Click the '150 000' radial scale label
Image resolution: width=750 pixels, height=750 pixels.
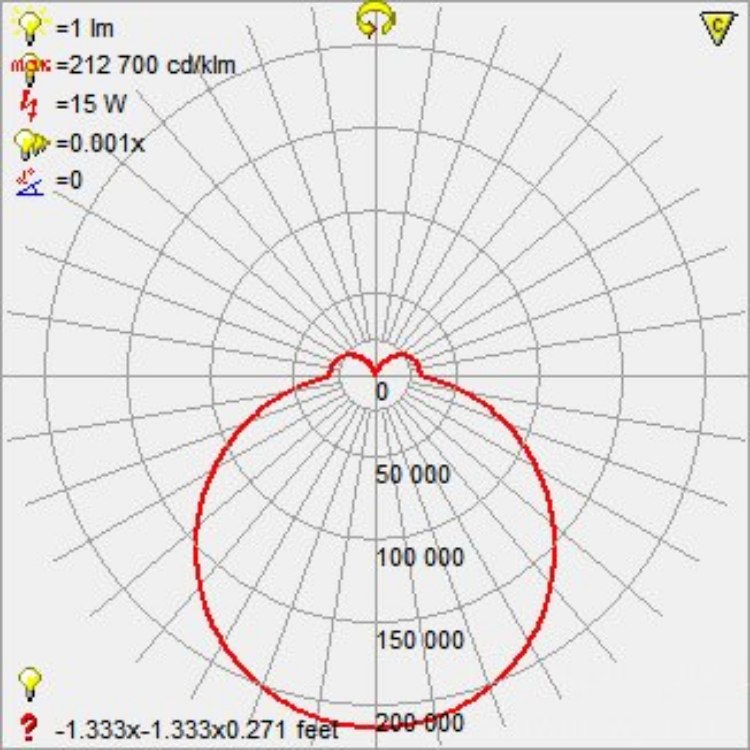point(420,640)
